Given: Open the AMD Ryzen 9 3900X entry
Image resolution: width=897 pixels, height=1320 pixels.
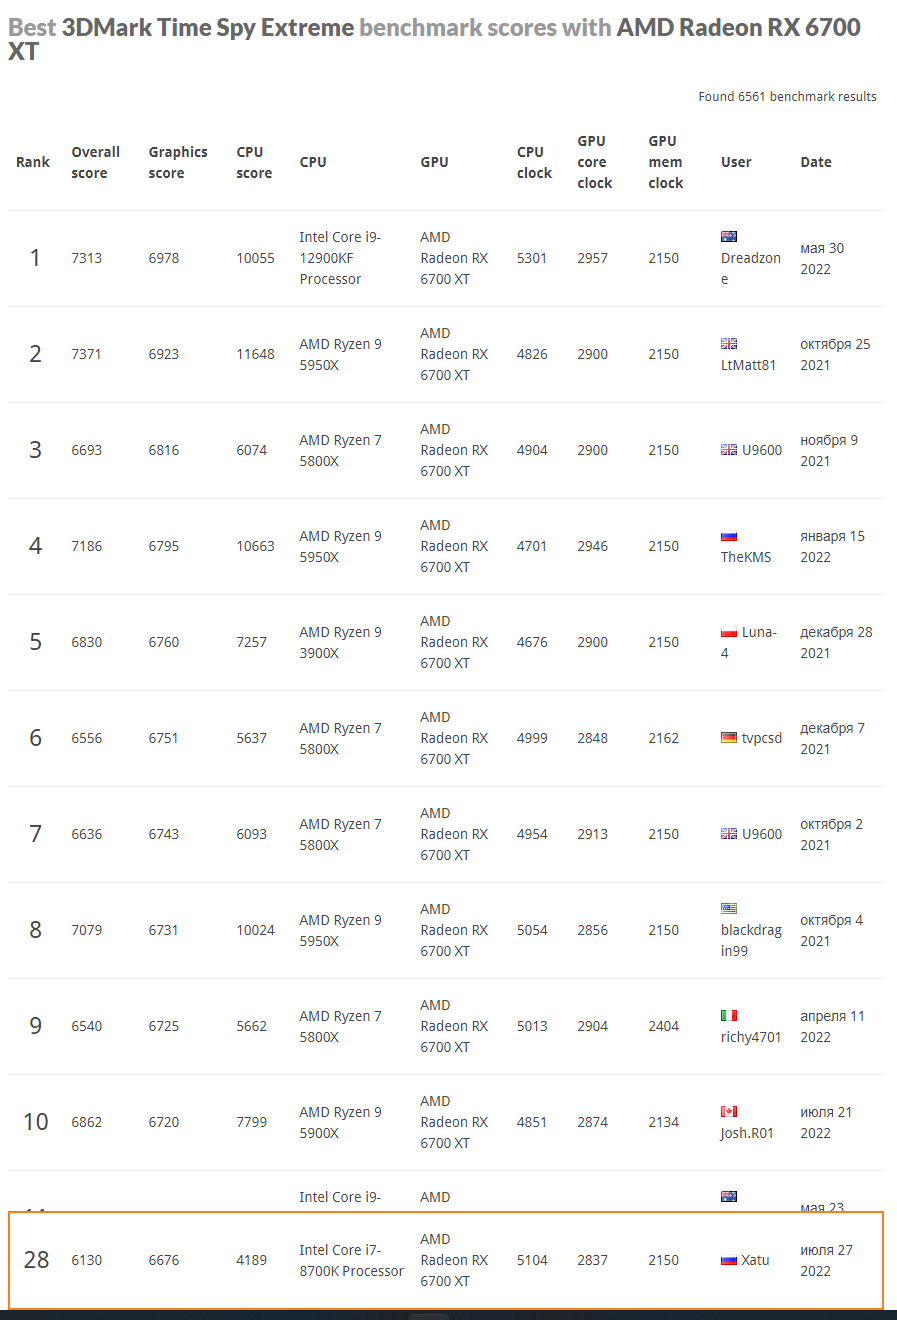Looking at the screenshot, I should 340,642.
